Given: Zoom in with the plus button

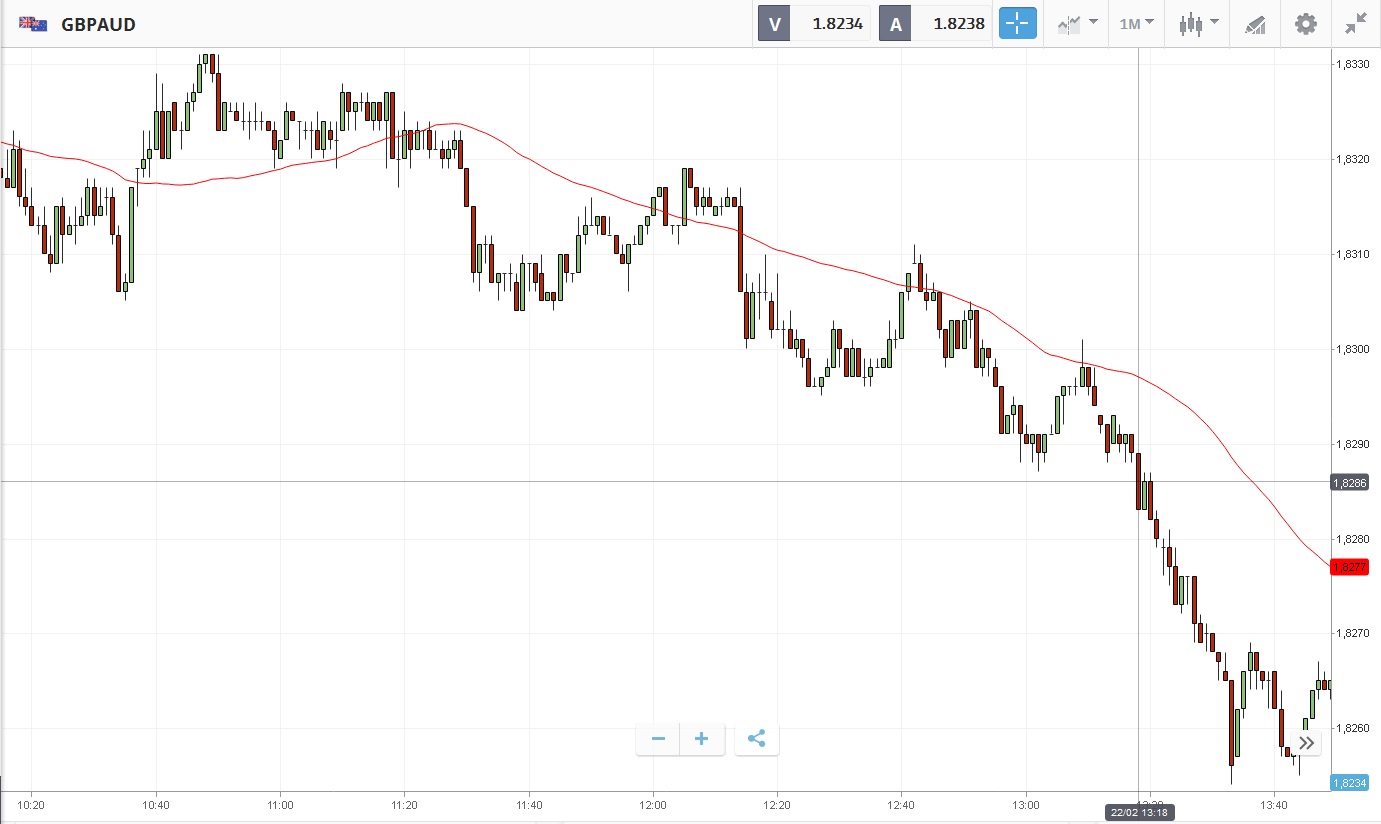Looking at the screenshot, I should 702,739.
